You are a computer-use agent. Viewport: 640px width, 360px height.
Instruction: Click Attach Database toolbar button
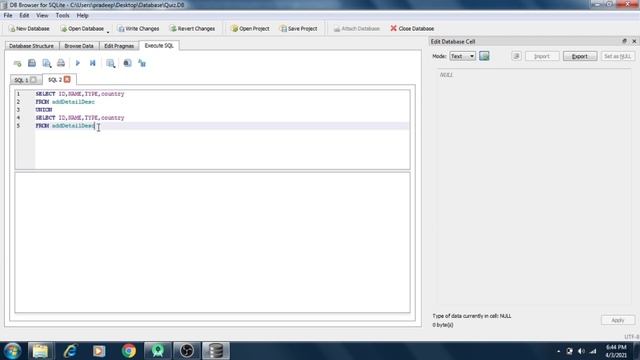pyautogui.click(x=357, y=29)
